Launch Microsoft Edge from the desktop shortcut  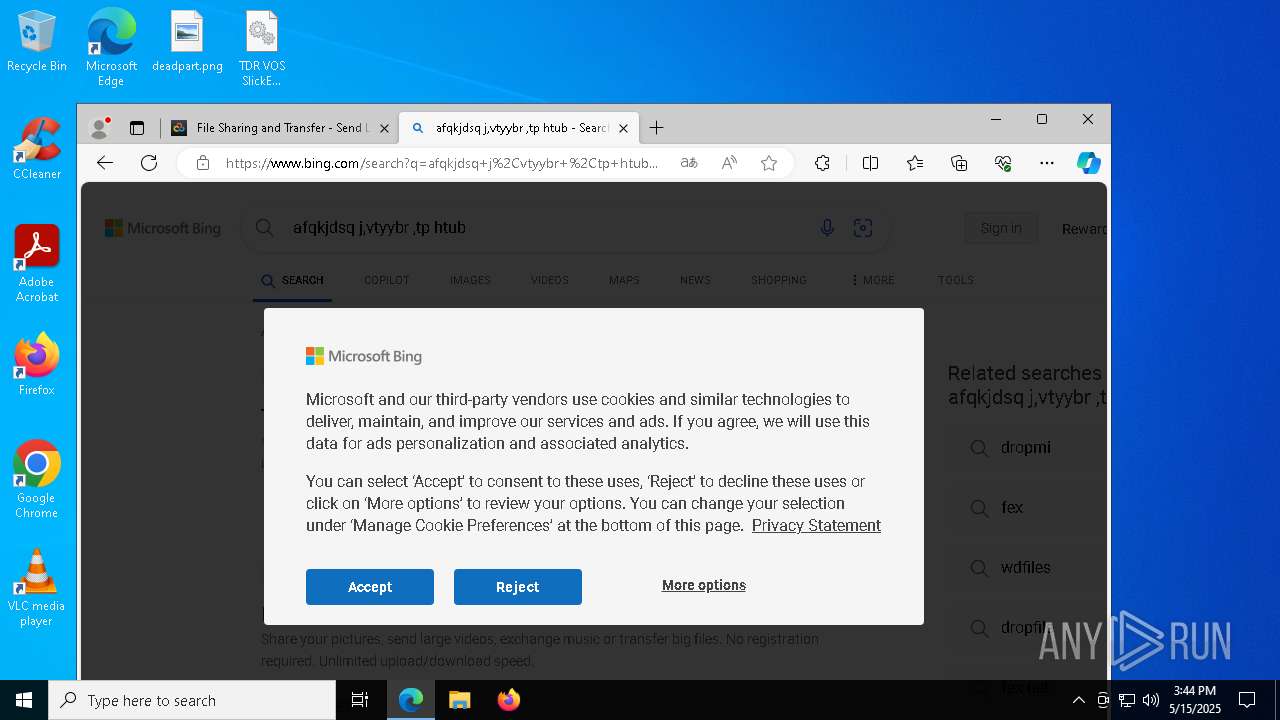pyautogui.click(x=111, y=47)
